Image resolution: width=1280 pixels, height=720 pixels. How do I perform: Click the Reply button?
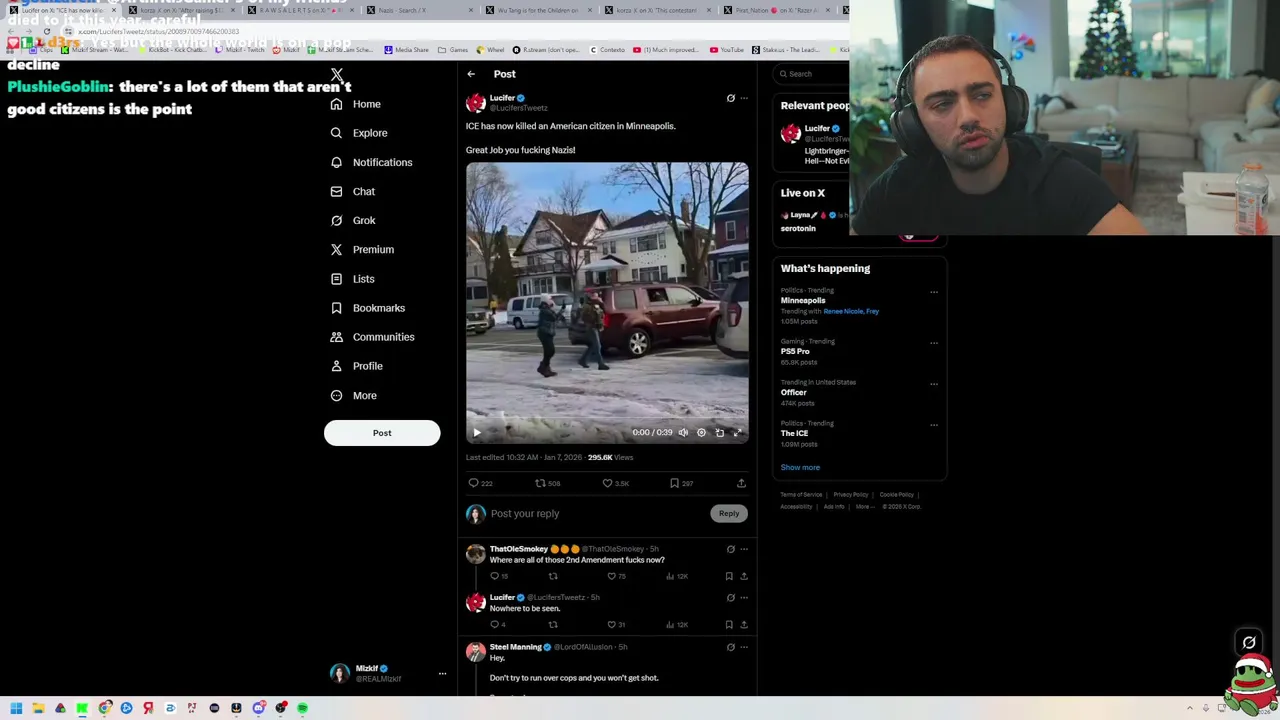tap(729, 513)
